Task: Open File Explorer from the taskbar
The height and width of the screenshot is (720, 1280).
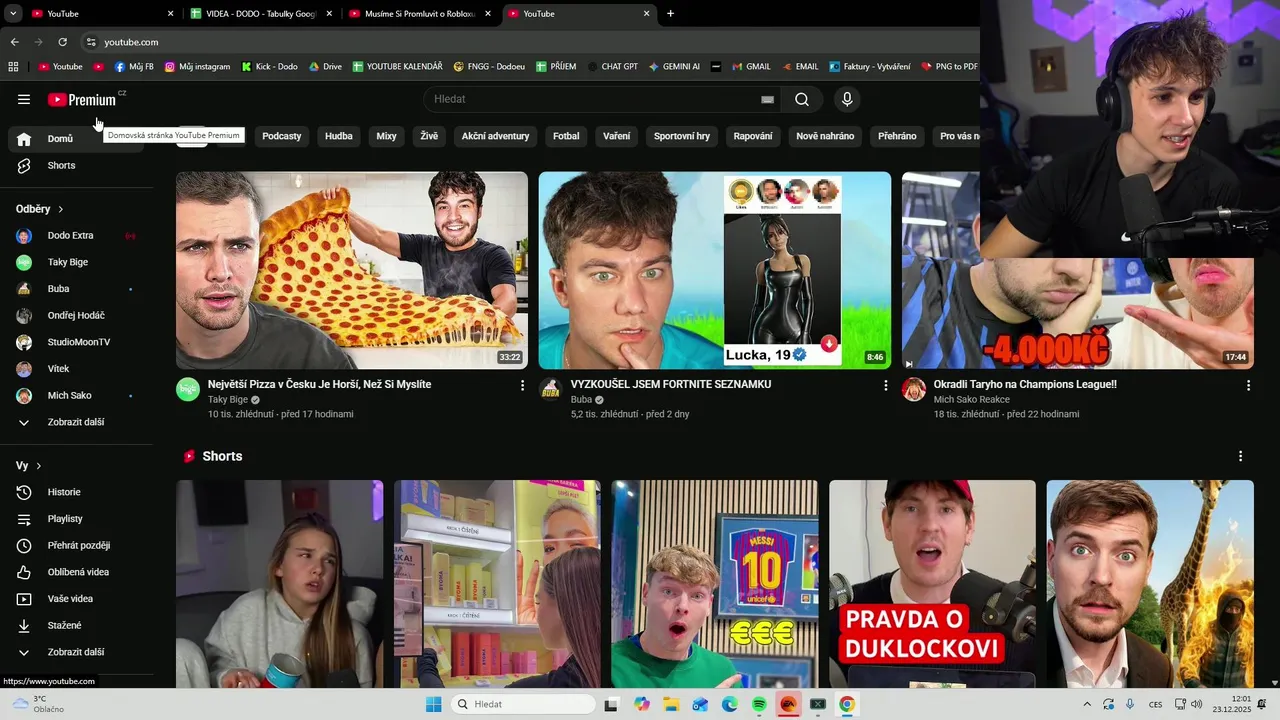Action: [x=671, y=704]
